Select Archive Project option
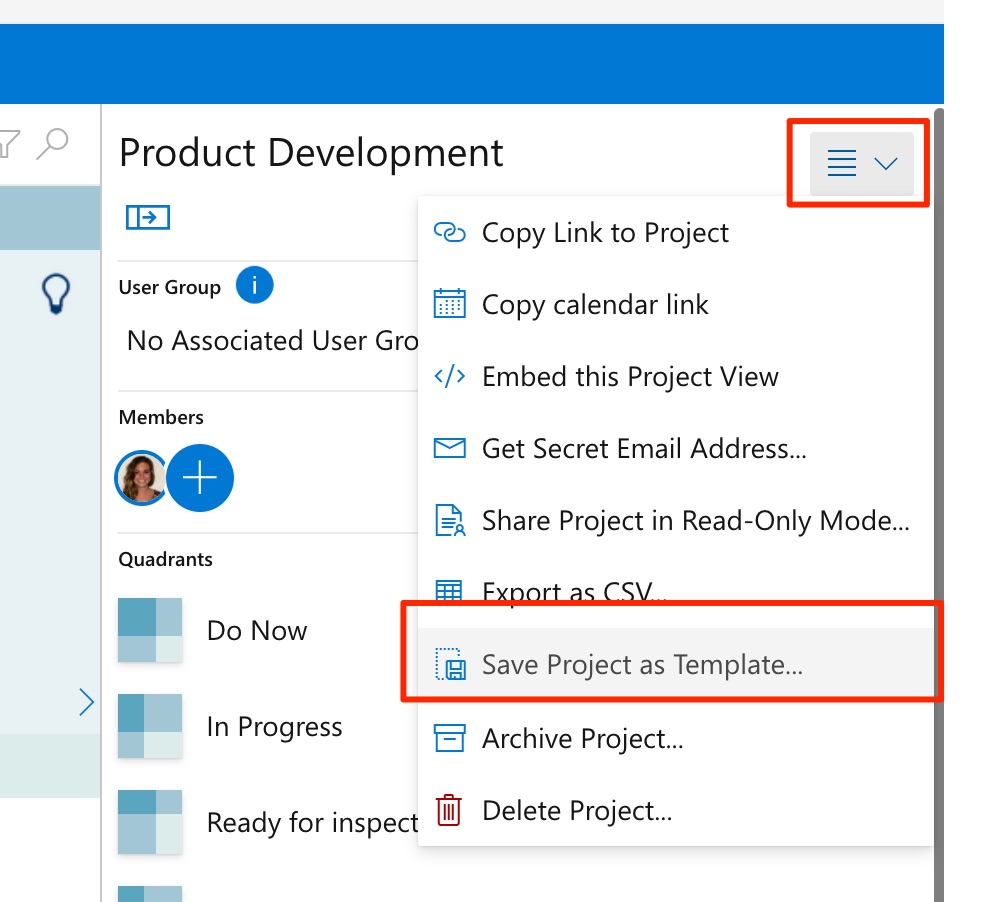986x902 pixels. [x=582, y=739]
